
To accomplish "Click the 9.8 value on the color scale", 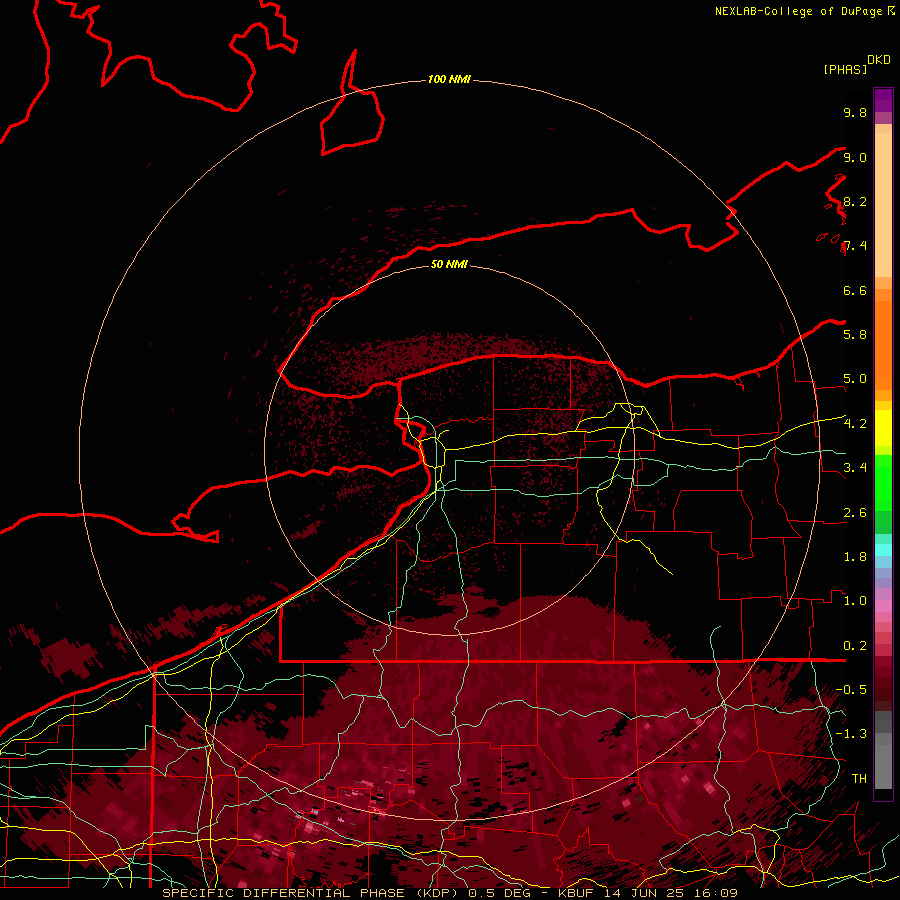I will tap(855, 112).
